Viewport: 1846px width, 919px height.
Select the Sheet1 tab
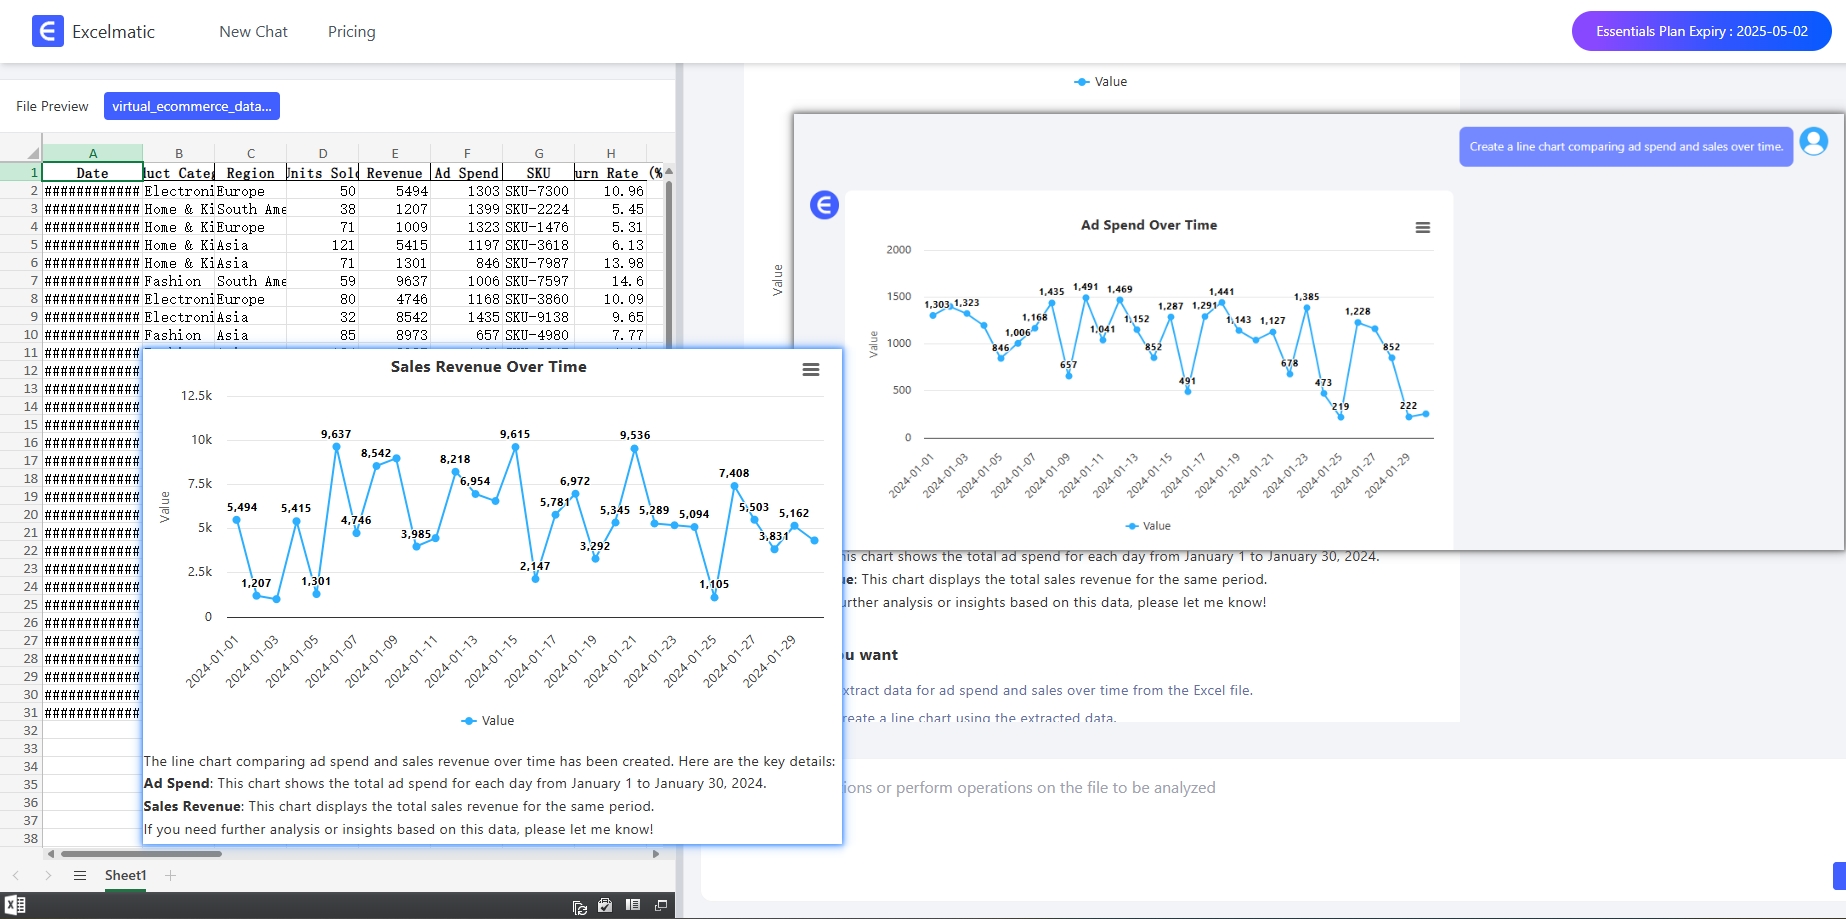pos(125,876)
